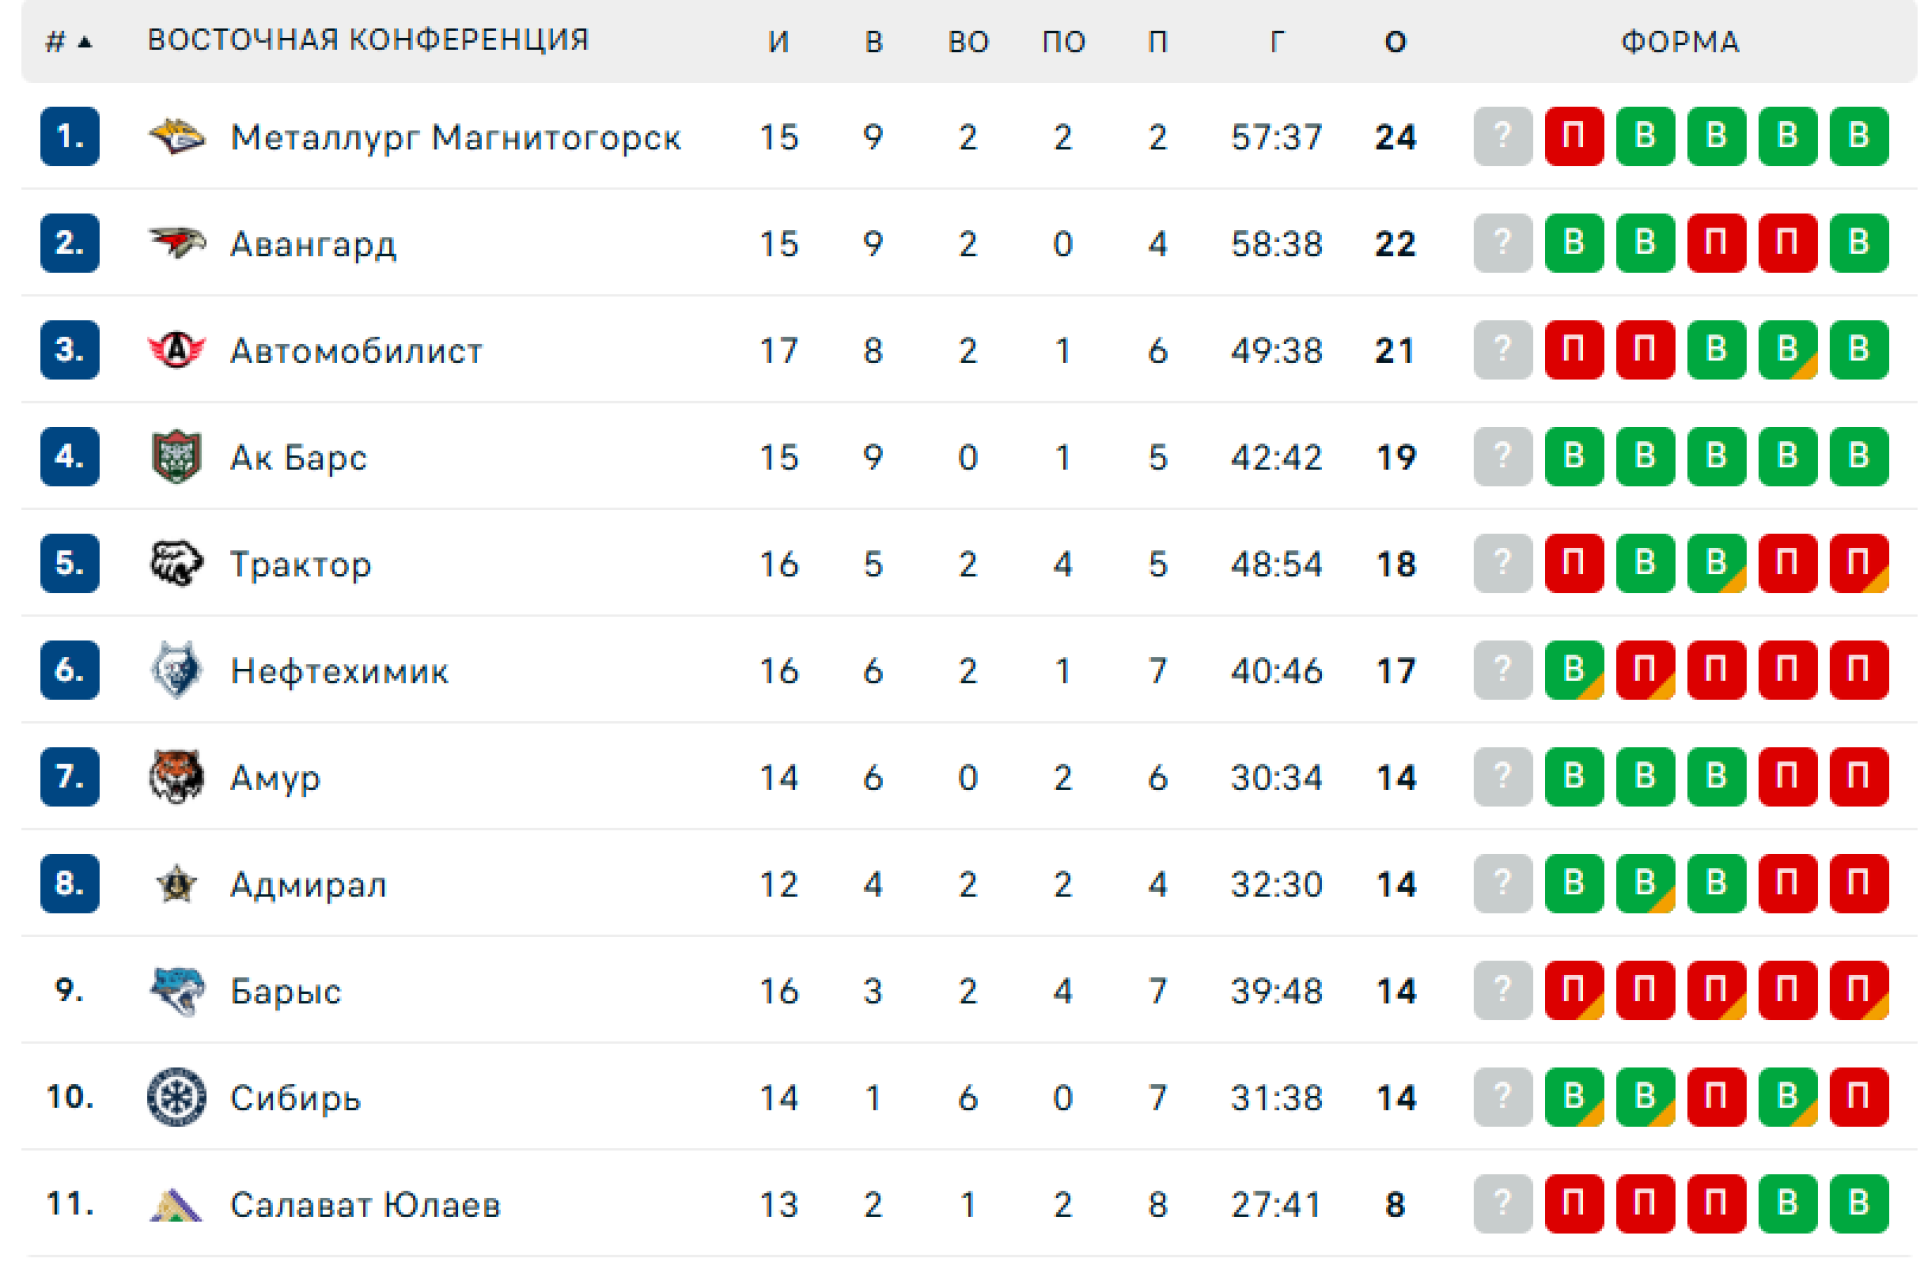
Task: Click the Амур tiger logo
Action: 176,777
